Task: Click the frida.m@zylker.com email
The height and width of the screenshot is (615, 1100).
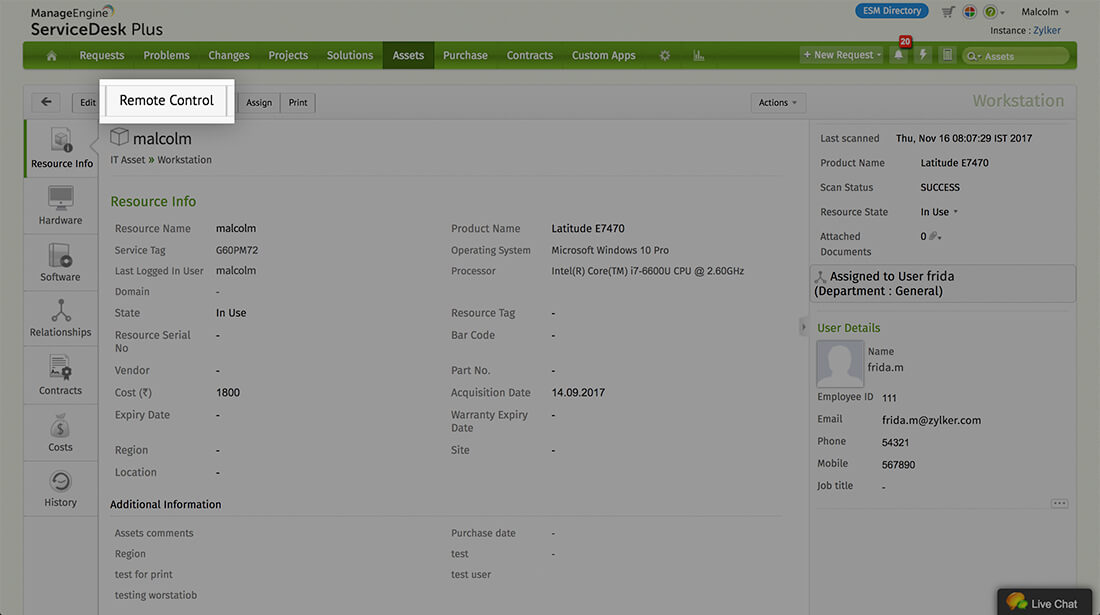Action: click(931, 420)
